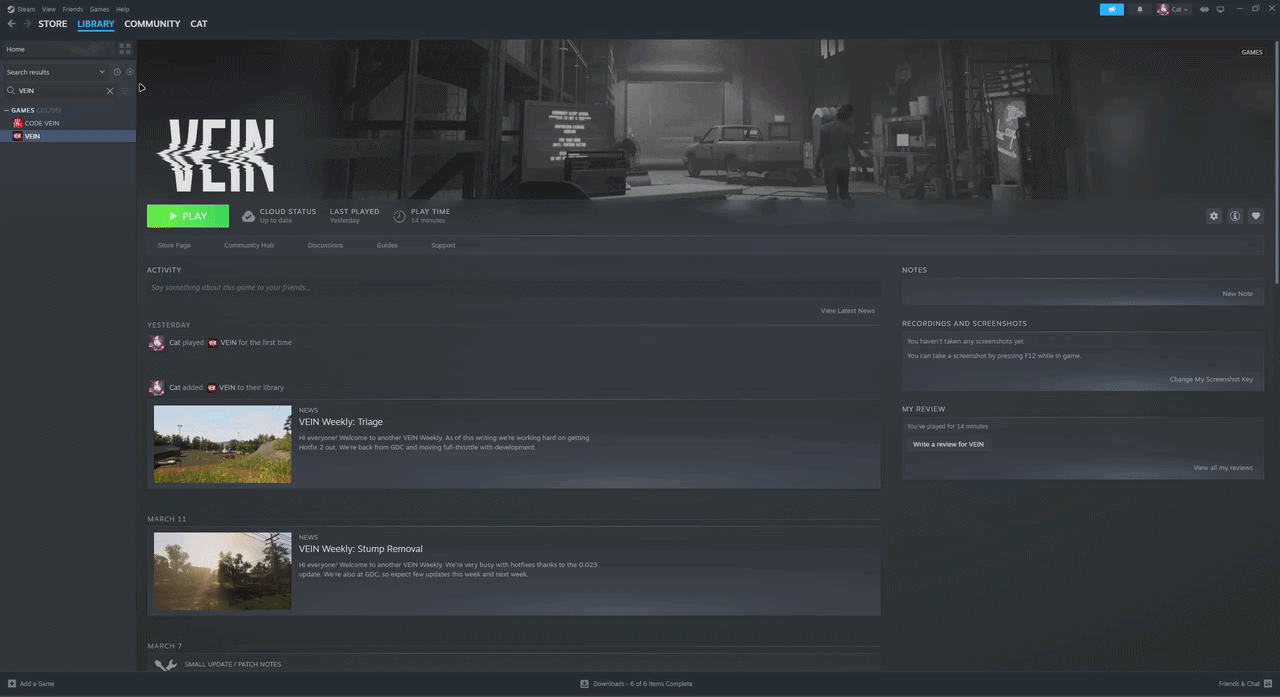Viewport: 1280px width, 697px height.
Task: Enter Big Picture mode via monitor icon
Action: (x=1220, y=9)
